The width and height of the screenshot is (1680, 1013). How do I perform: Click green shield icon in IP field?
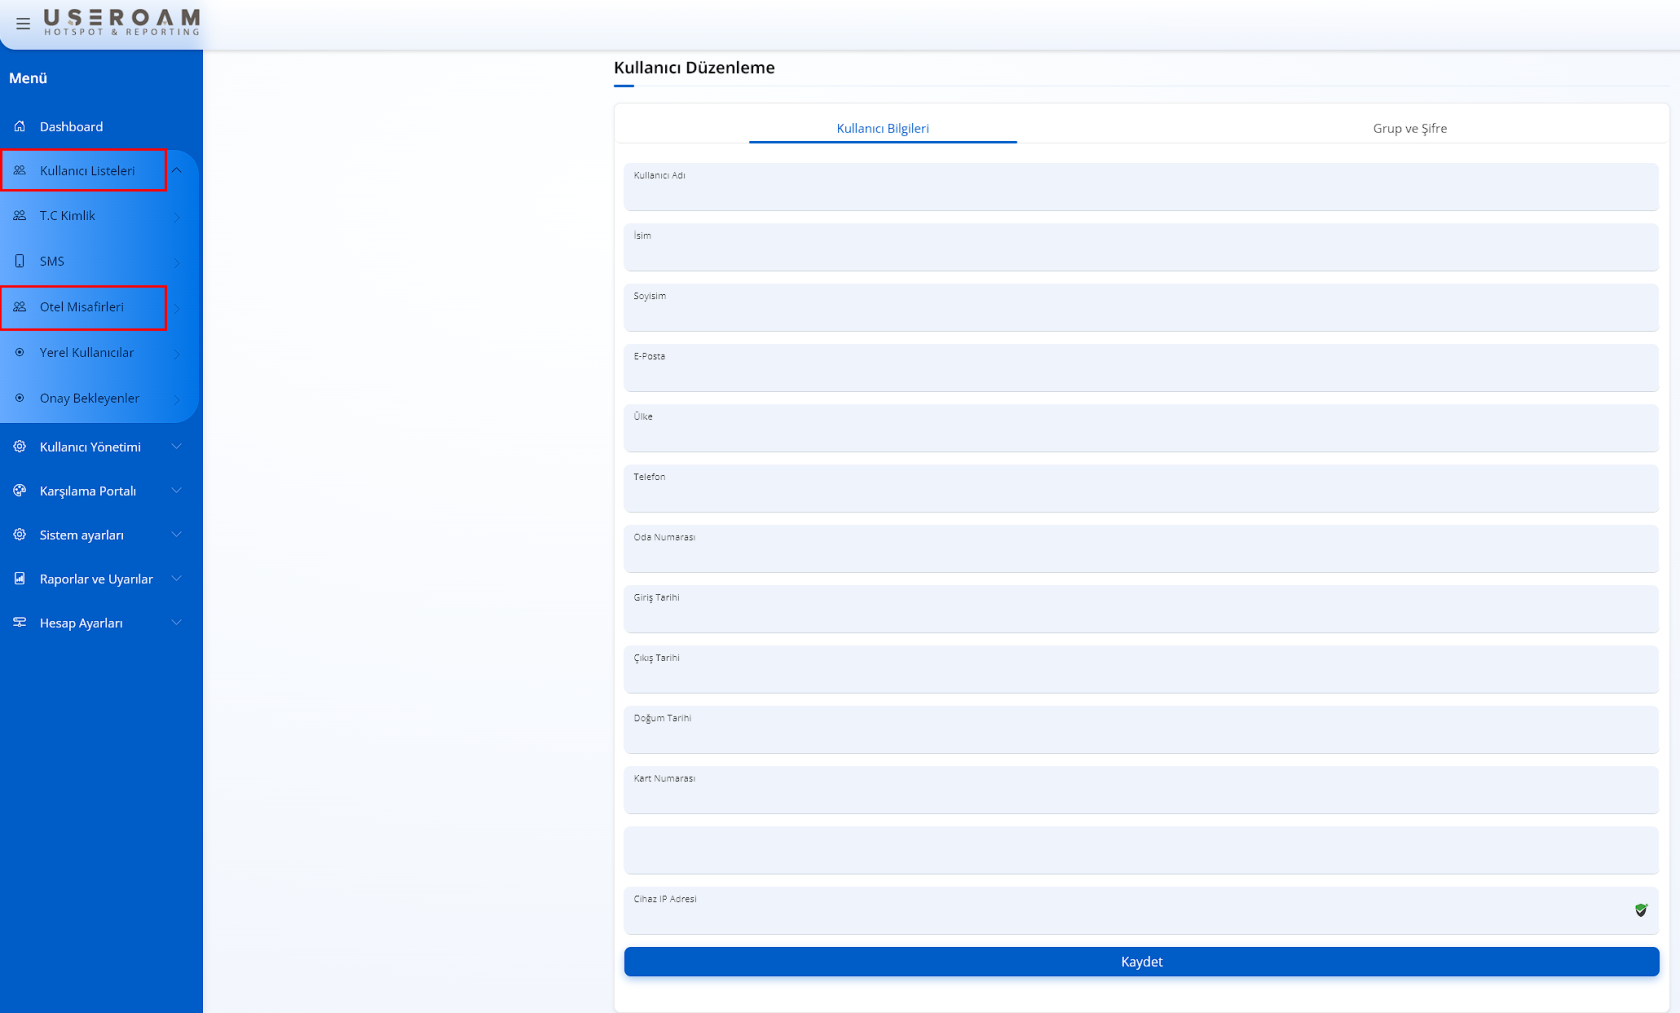click(1640, 910)
